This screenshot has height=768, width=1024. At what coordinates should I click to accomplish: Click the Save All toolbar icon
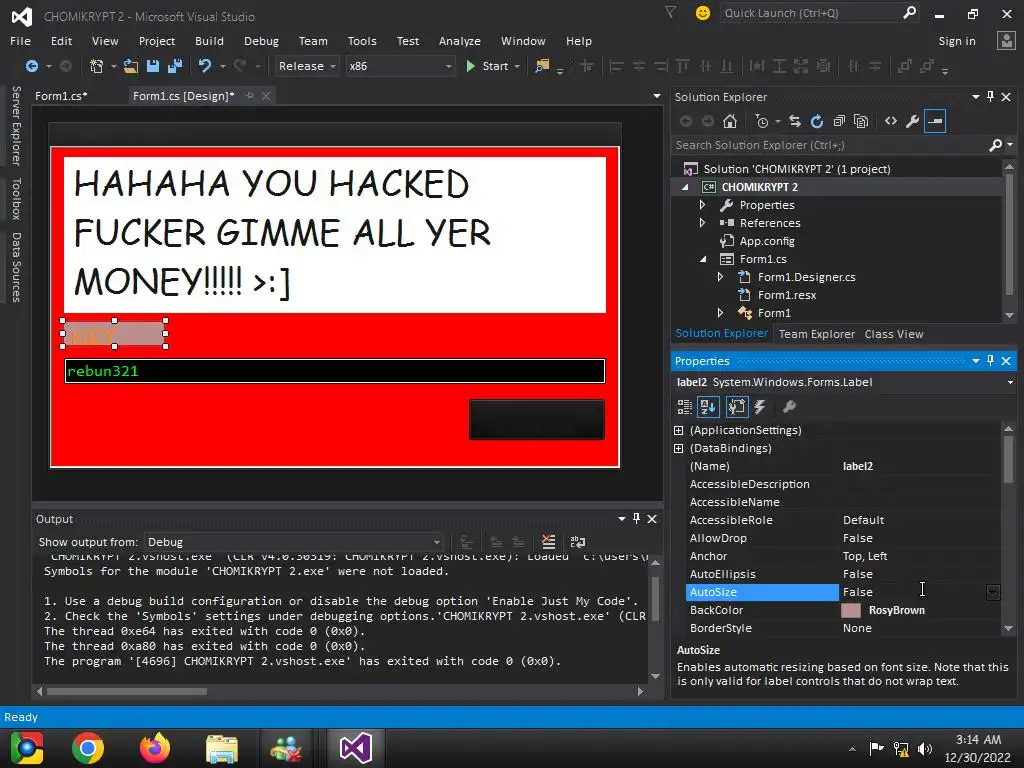(x=175, y=66)
